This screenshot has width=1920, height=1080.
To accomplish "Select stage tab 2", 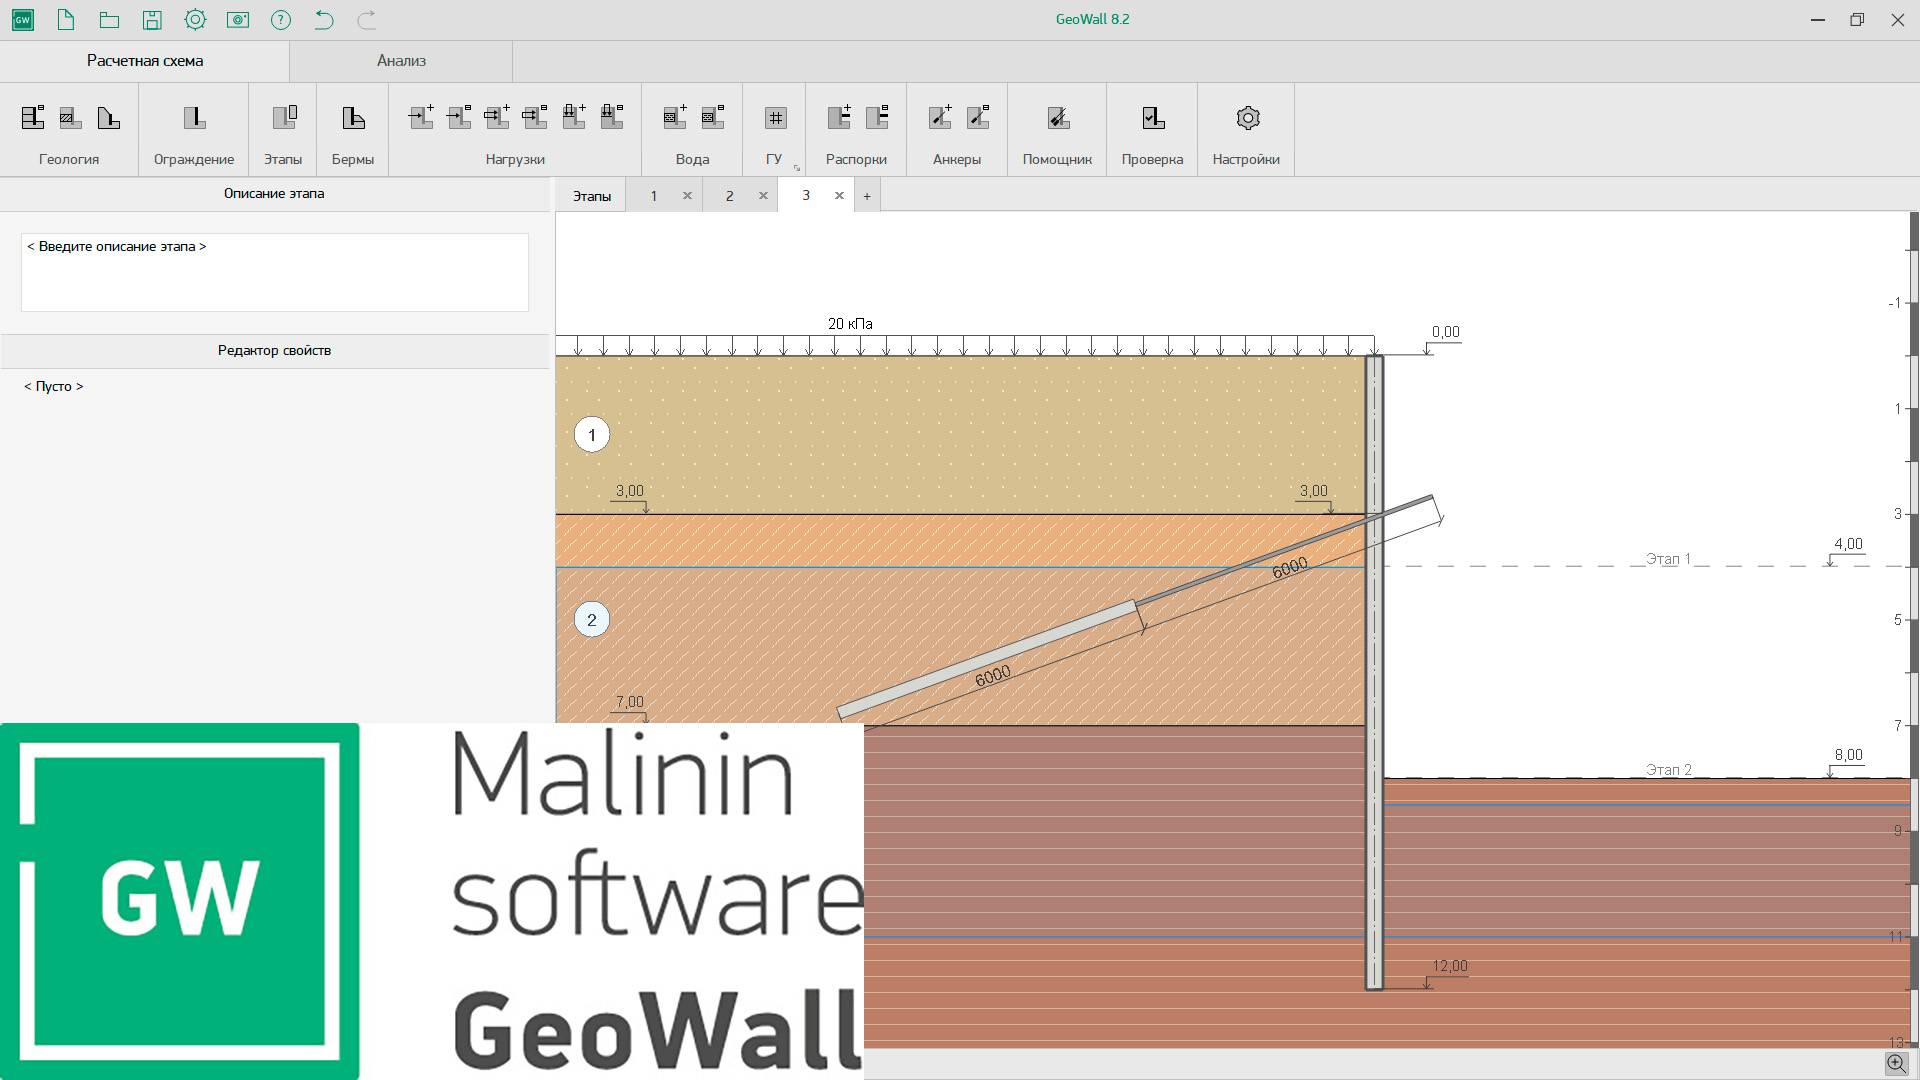I will tap(729, 196).
